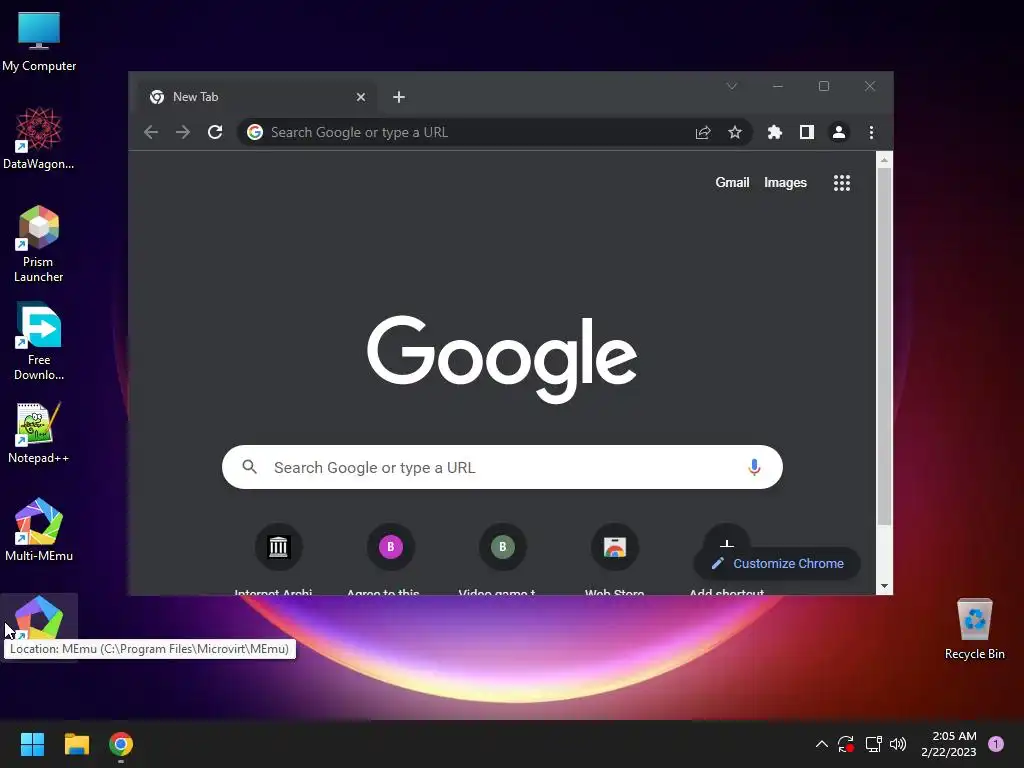Screen dimensions: 1024x768
Task: Click the scrollbar down arrow
Action: [x=884, y=586]
